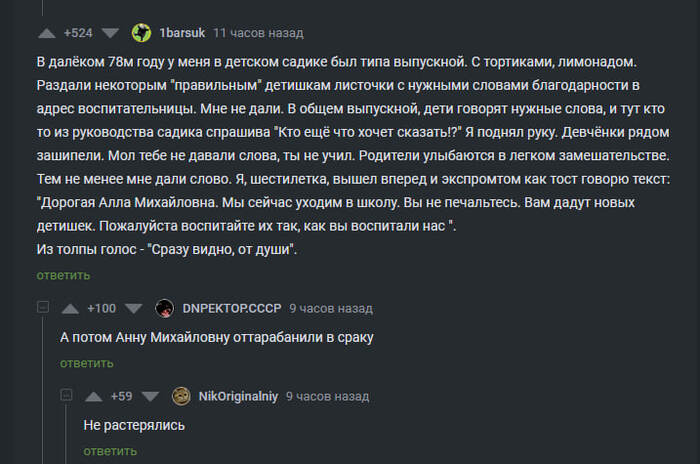This screenshot has width=700, height=464.
Task: Upvote NikOriginalniy's comment
Action: click(95, 396)
